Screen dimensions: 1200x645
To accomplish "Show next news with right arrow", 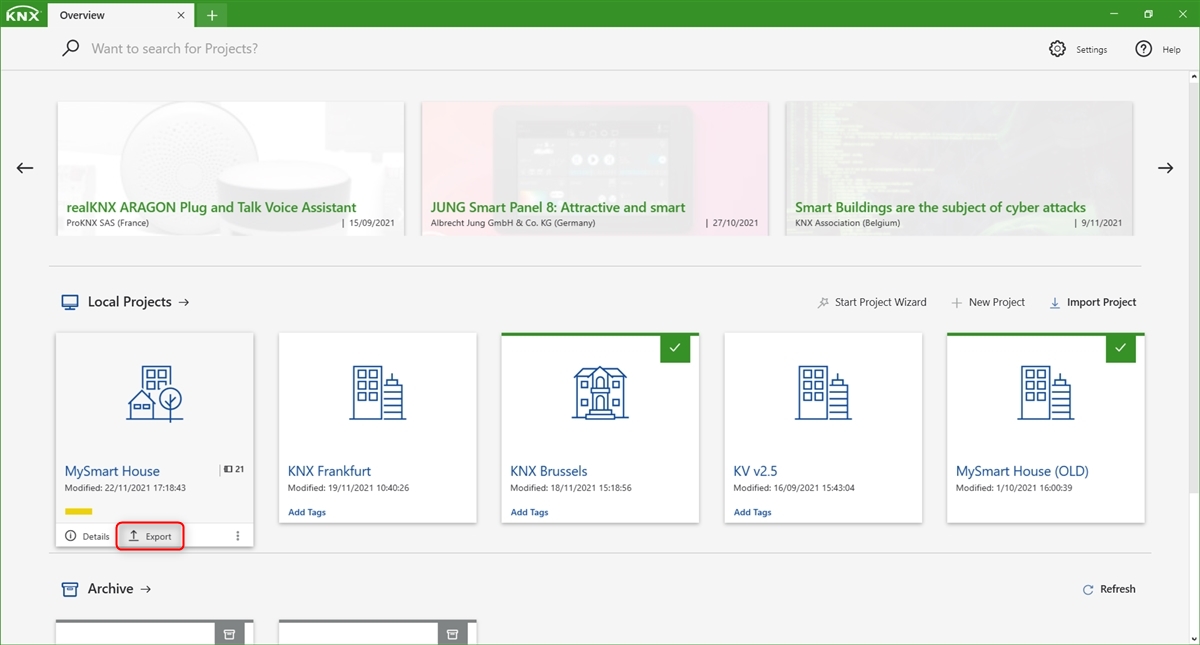I will click(1165, 168).
